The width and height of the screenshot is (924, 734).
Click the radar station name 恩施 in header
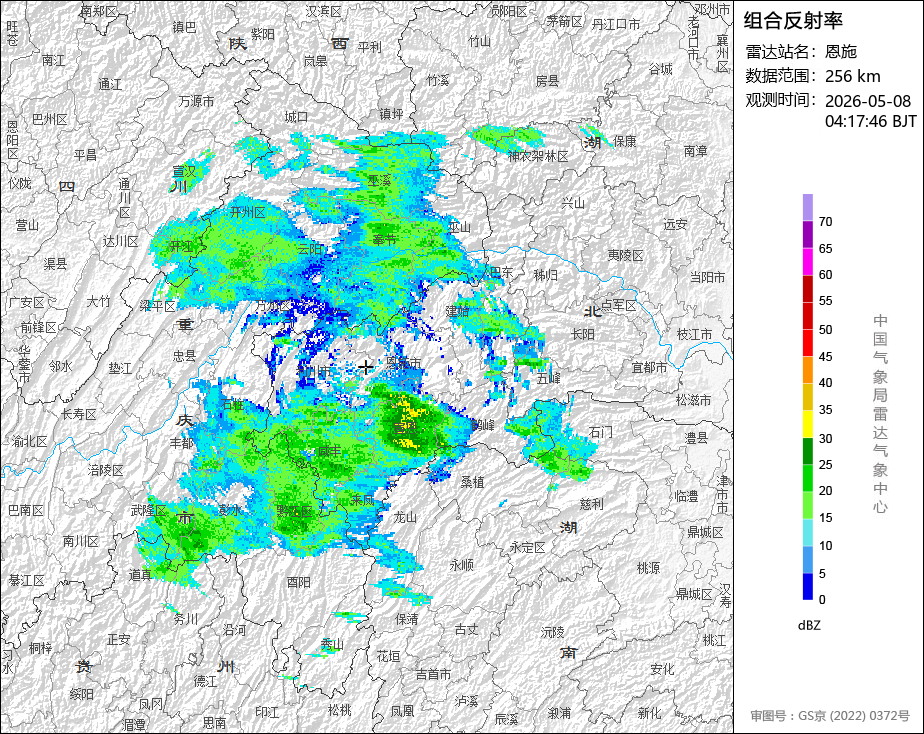pyautogui.click(x=840, y=51)
